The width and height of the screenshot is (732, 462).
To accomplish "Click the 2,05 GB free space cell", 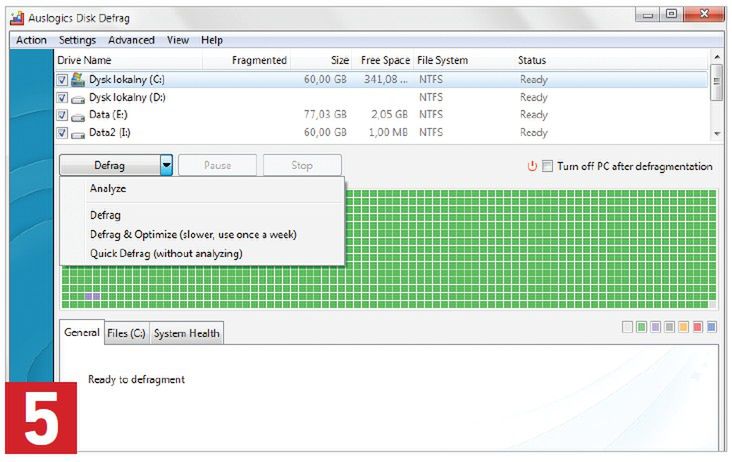I will tap(389, 114).
